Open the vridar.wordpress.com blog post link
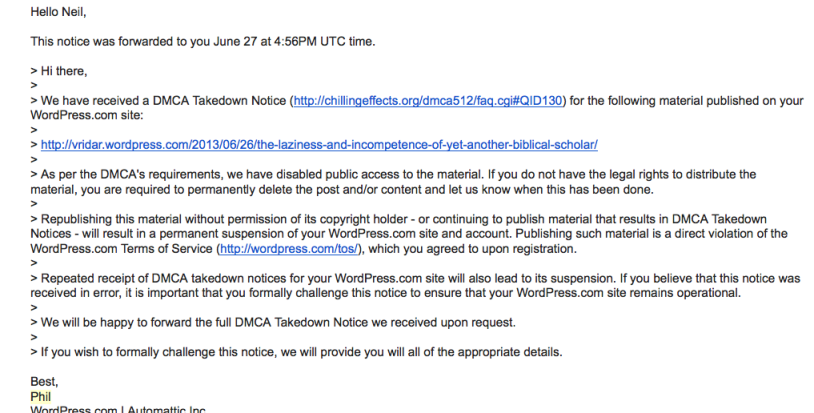Image resolution: width=814 pixels, height=413 pixels. (x=319, y=145)
